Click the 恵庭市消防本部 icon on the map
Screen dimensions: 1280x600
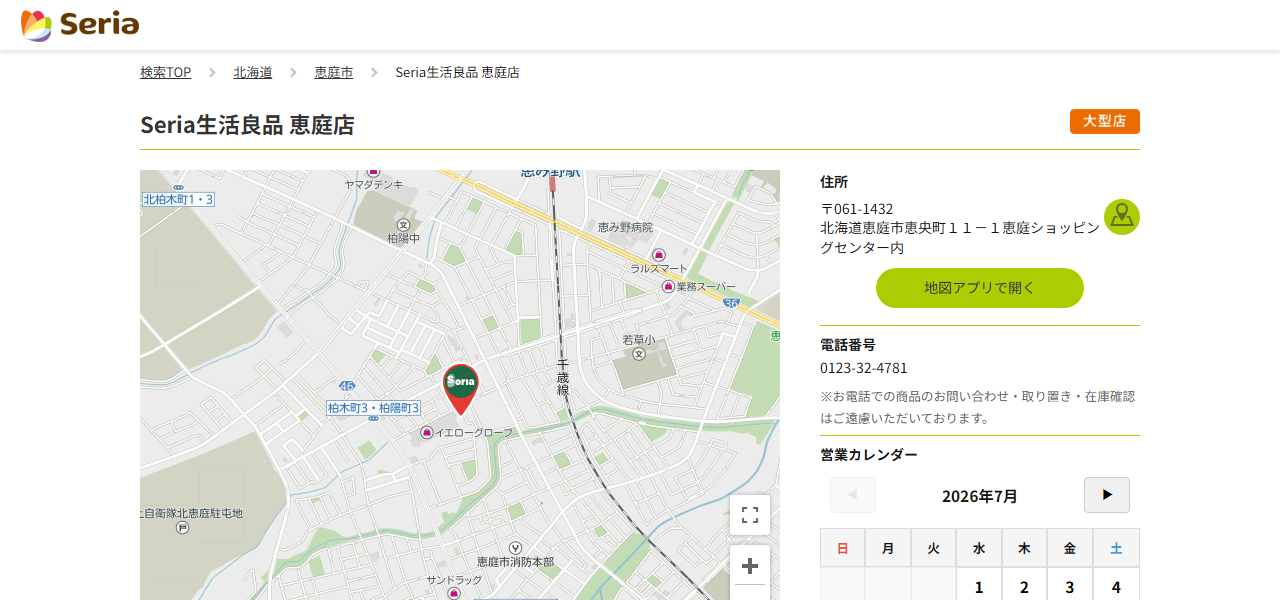click(515, 547)
